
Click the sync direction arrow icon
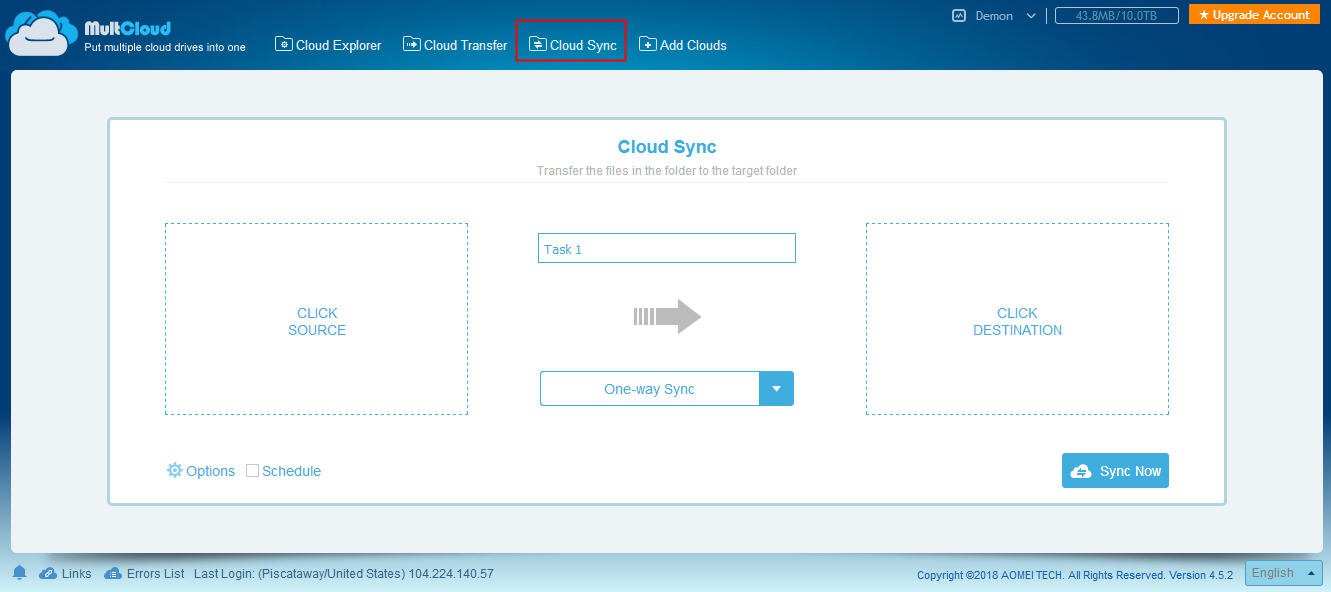click(x=667, y=317)
